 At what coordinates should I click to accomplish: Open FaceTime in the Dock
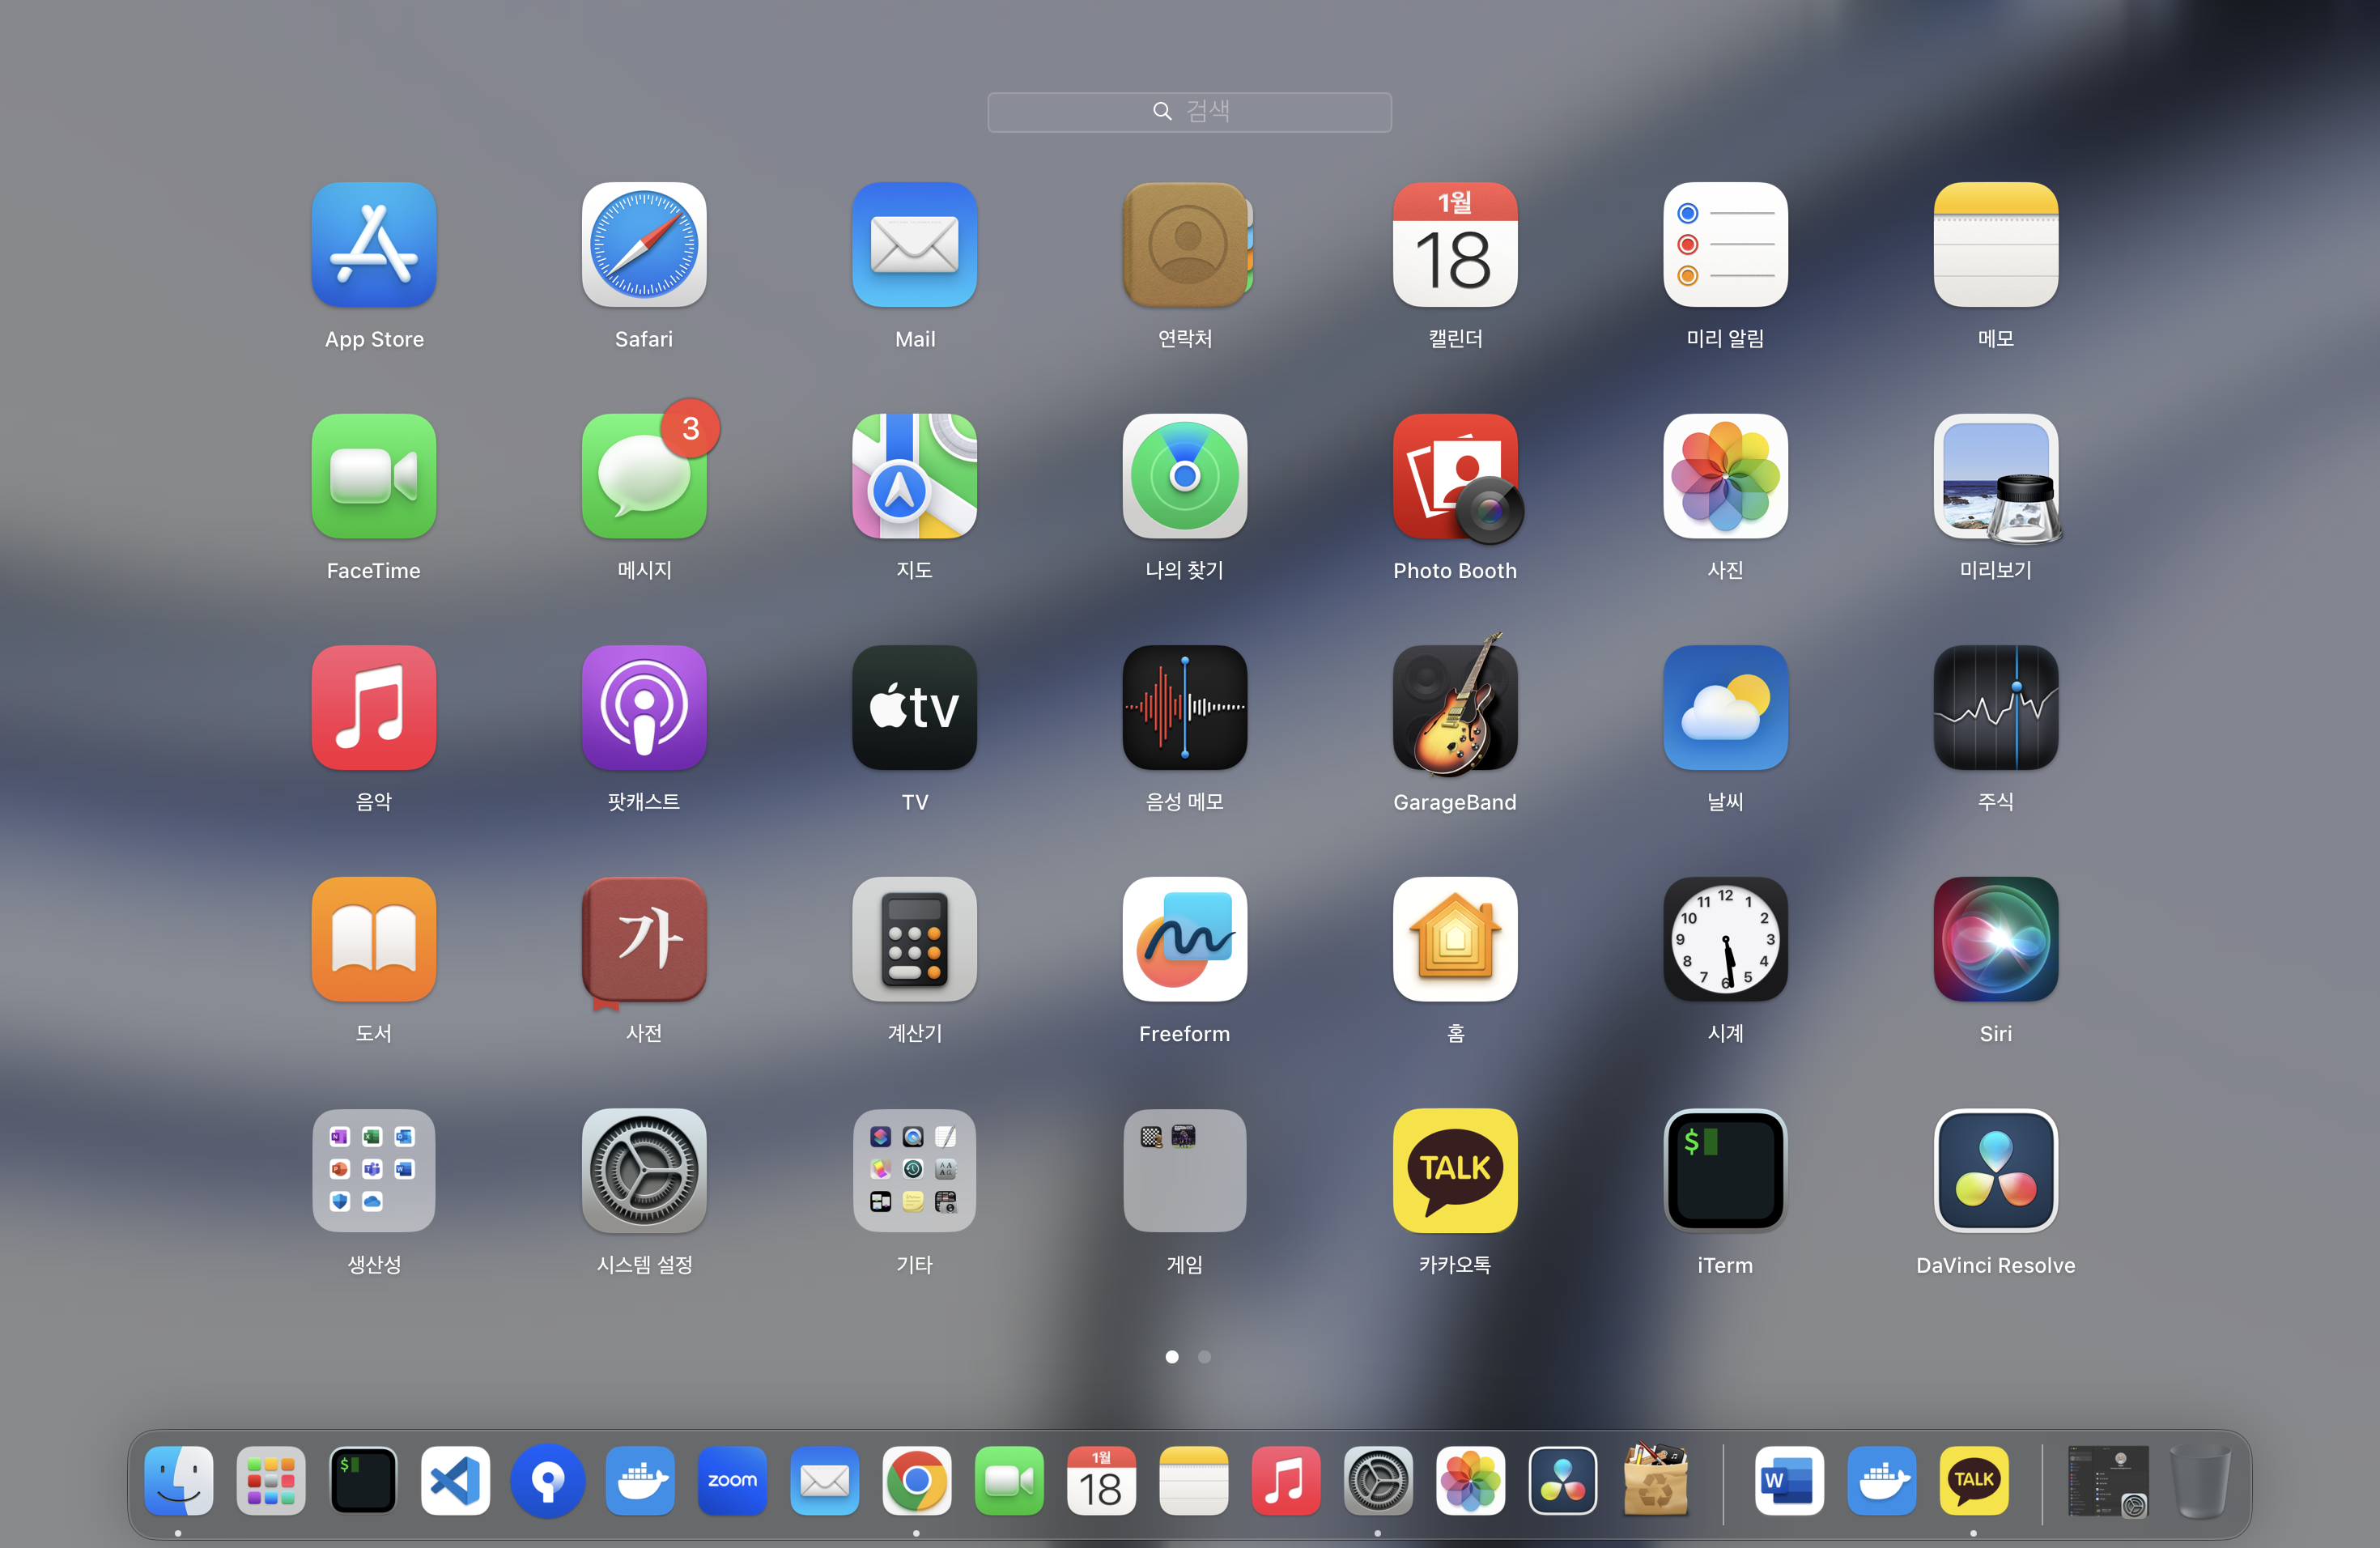click(1009, 1480)
